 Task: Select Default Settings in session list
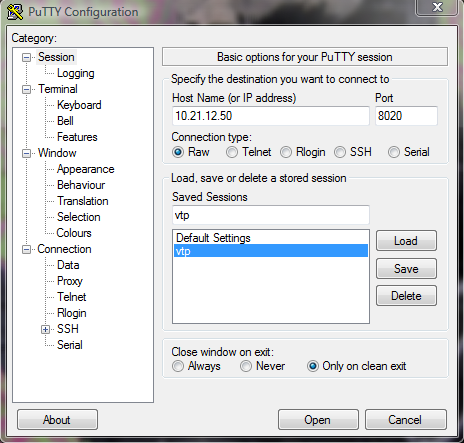click(271, 238)
